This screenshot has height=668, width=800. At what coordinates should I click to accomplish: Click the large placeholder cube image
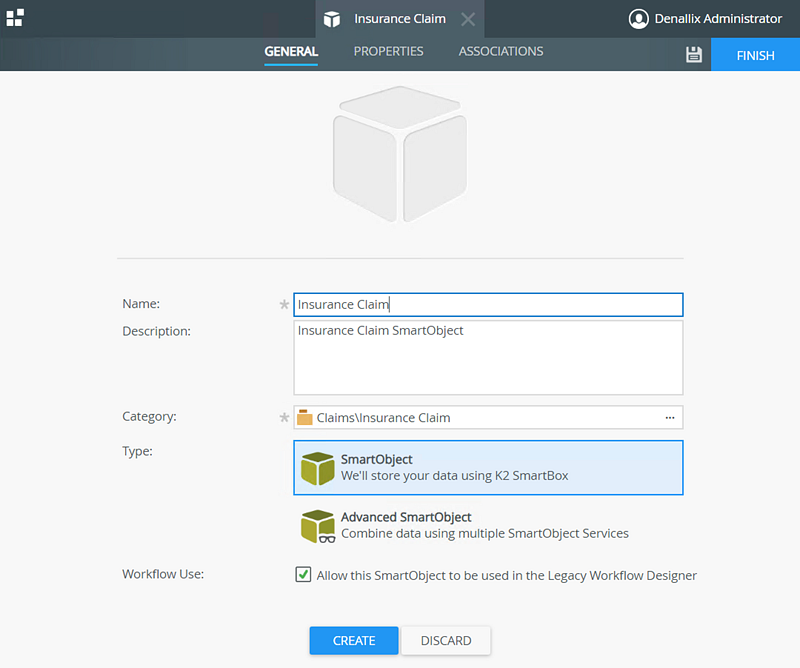[400, 155]
